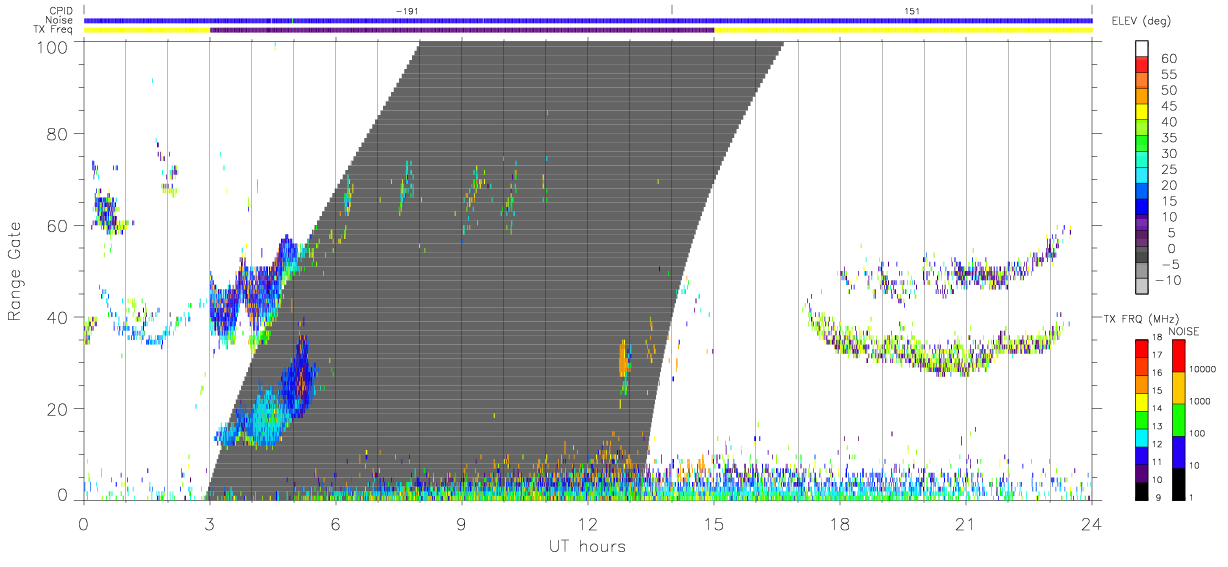Pick the purple 10–11 TX FRQ segment
The image size is (1228, 567).
tap(1143, 473)
